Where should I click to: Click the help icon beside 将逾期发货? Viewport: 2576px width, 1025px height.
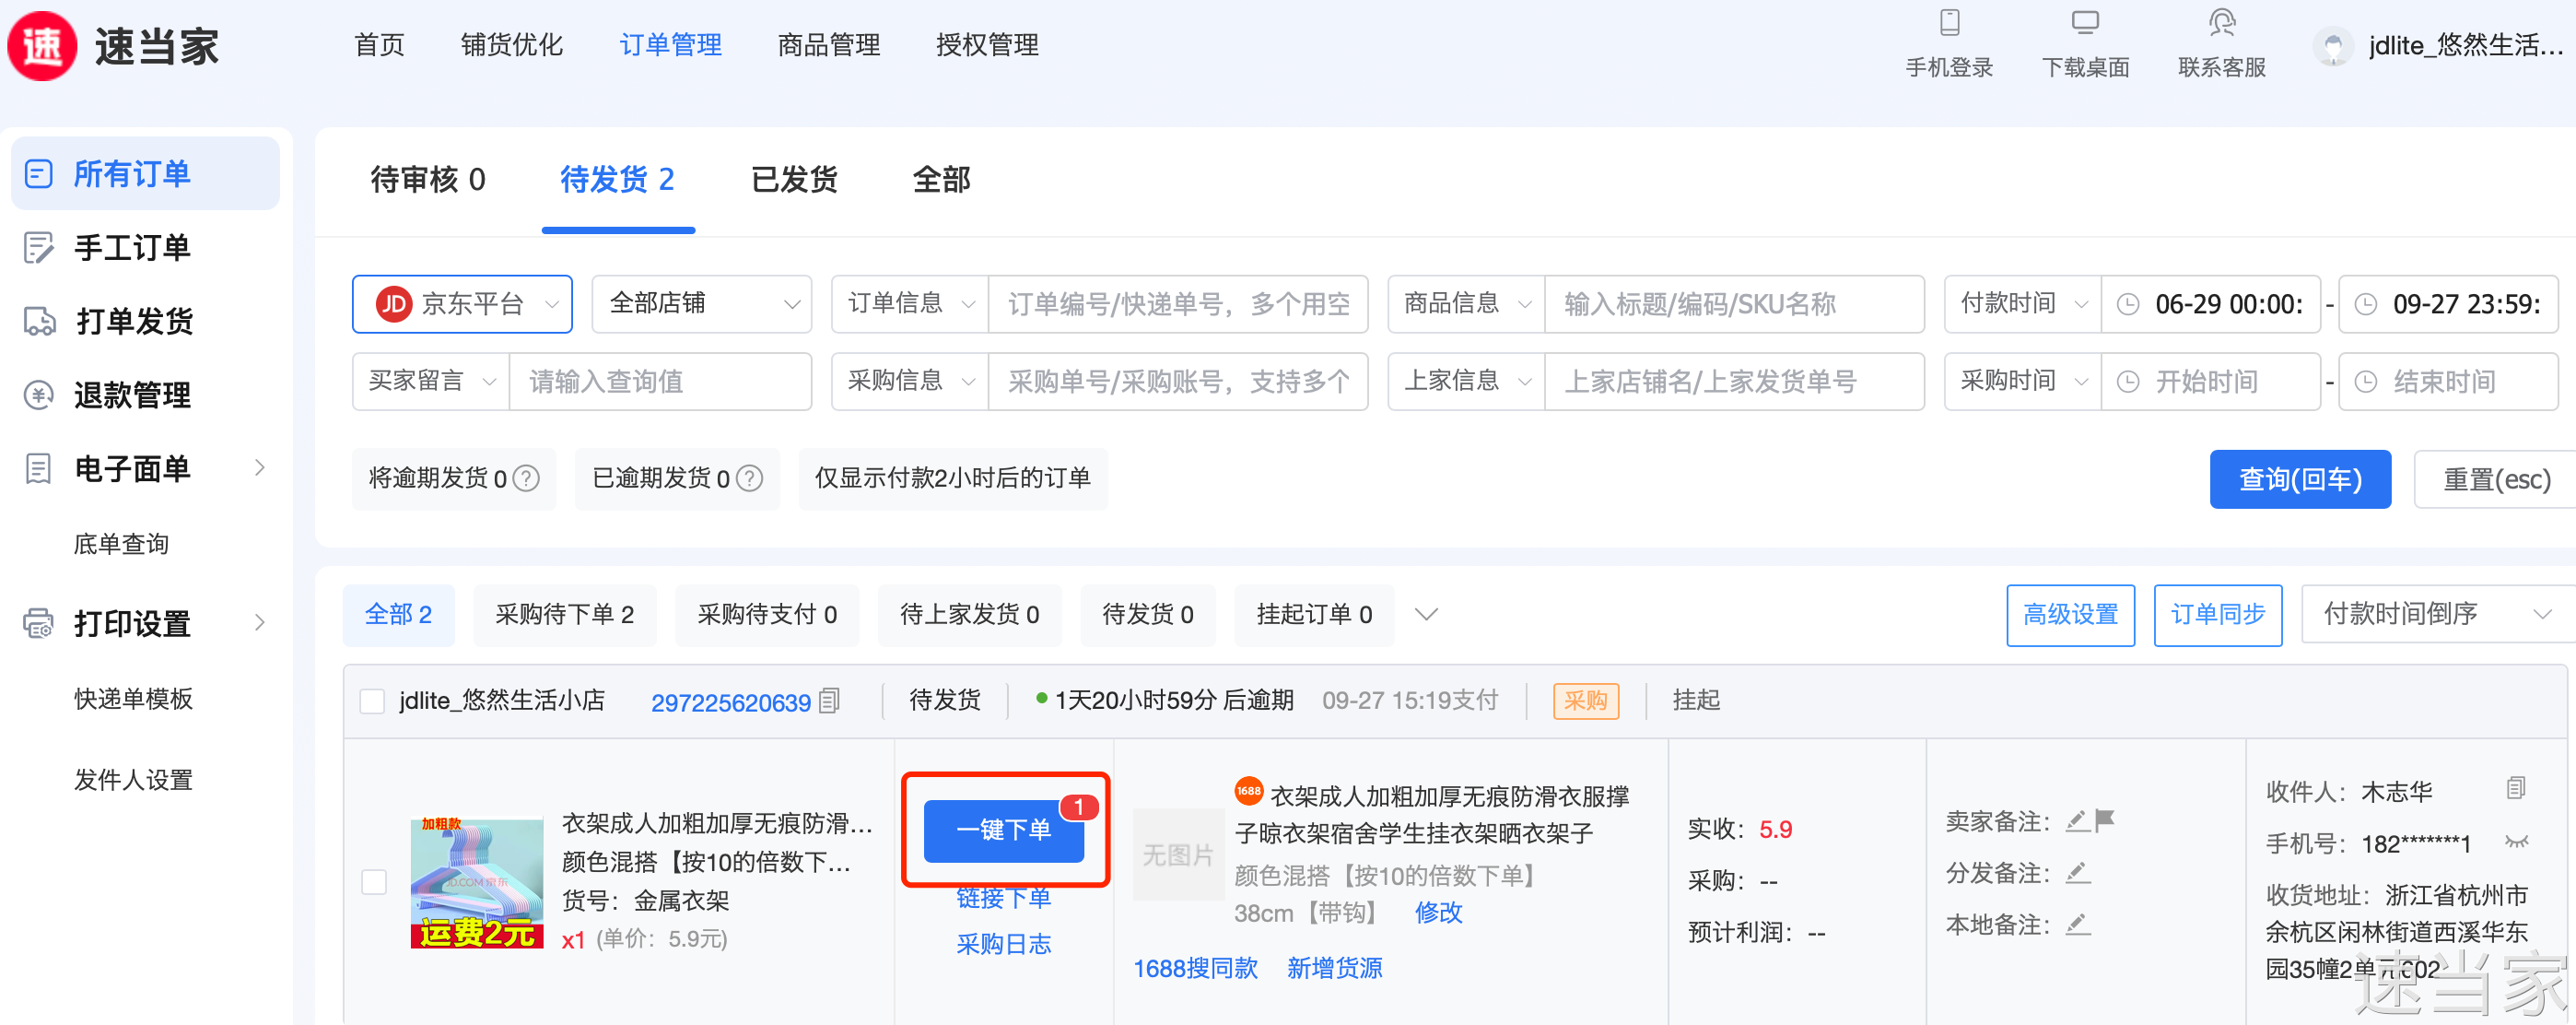526,479
